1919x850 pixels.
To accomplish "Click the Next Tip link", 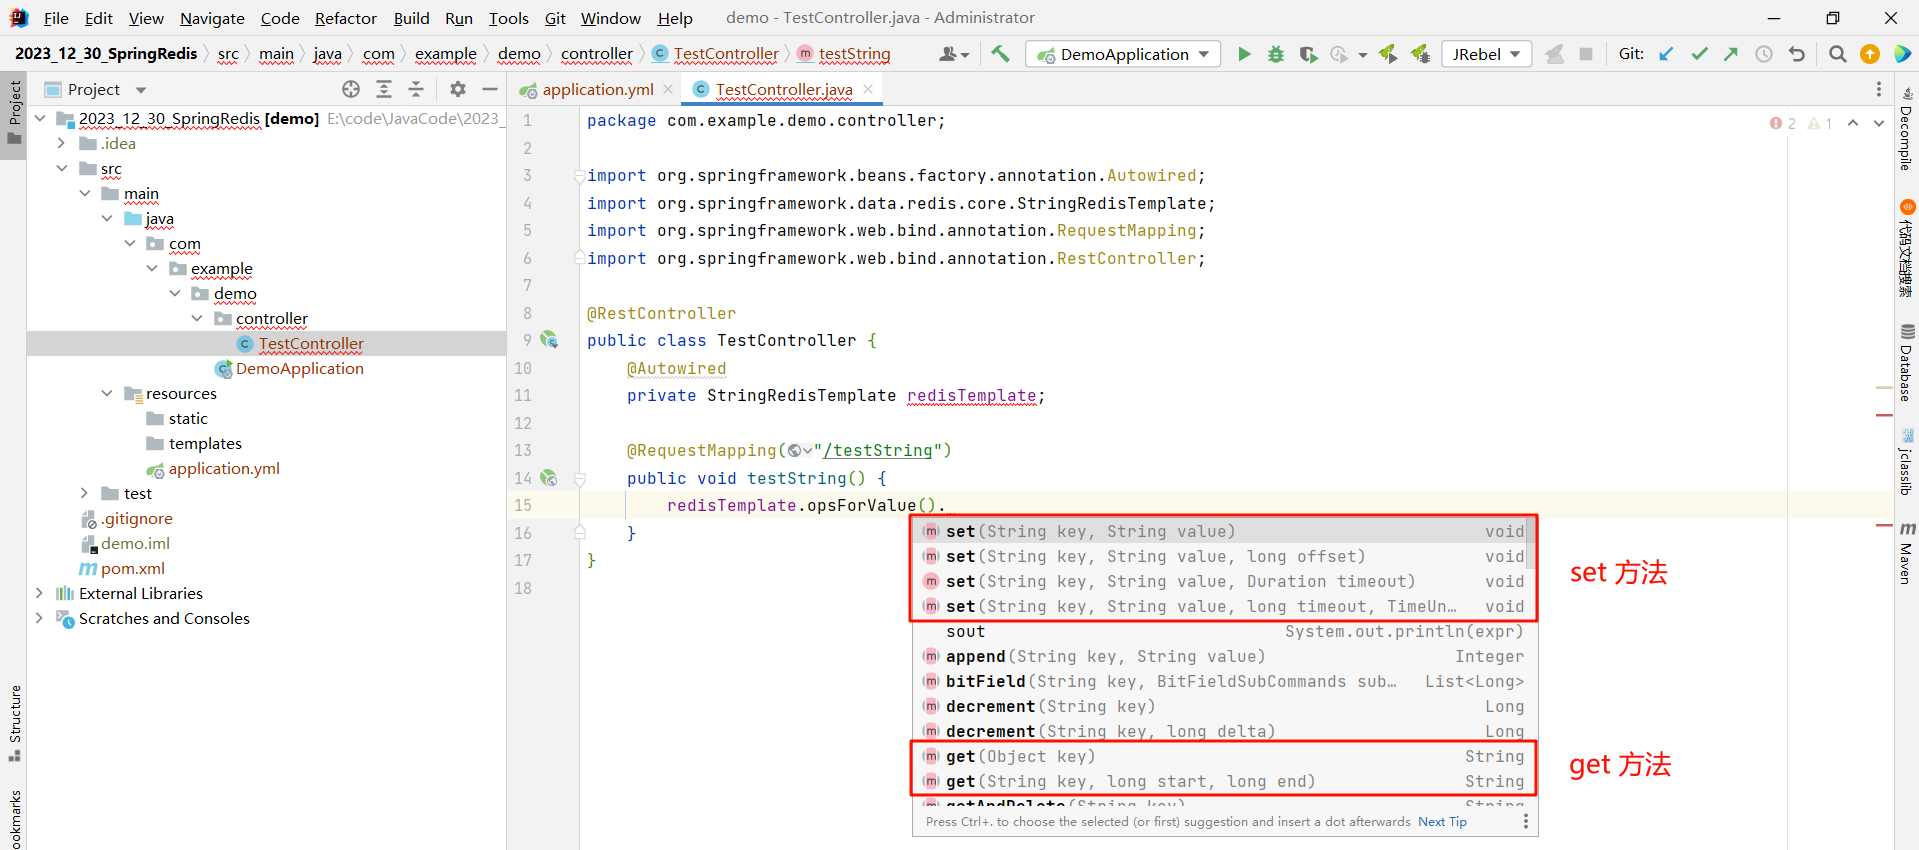I will point(1442,822).
